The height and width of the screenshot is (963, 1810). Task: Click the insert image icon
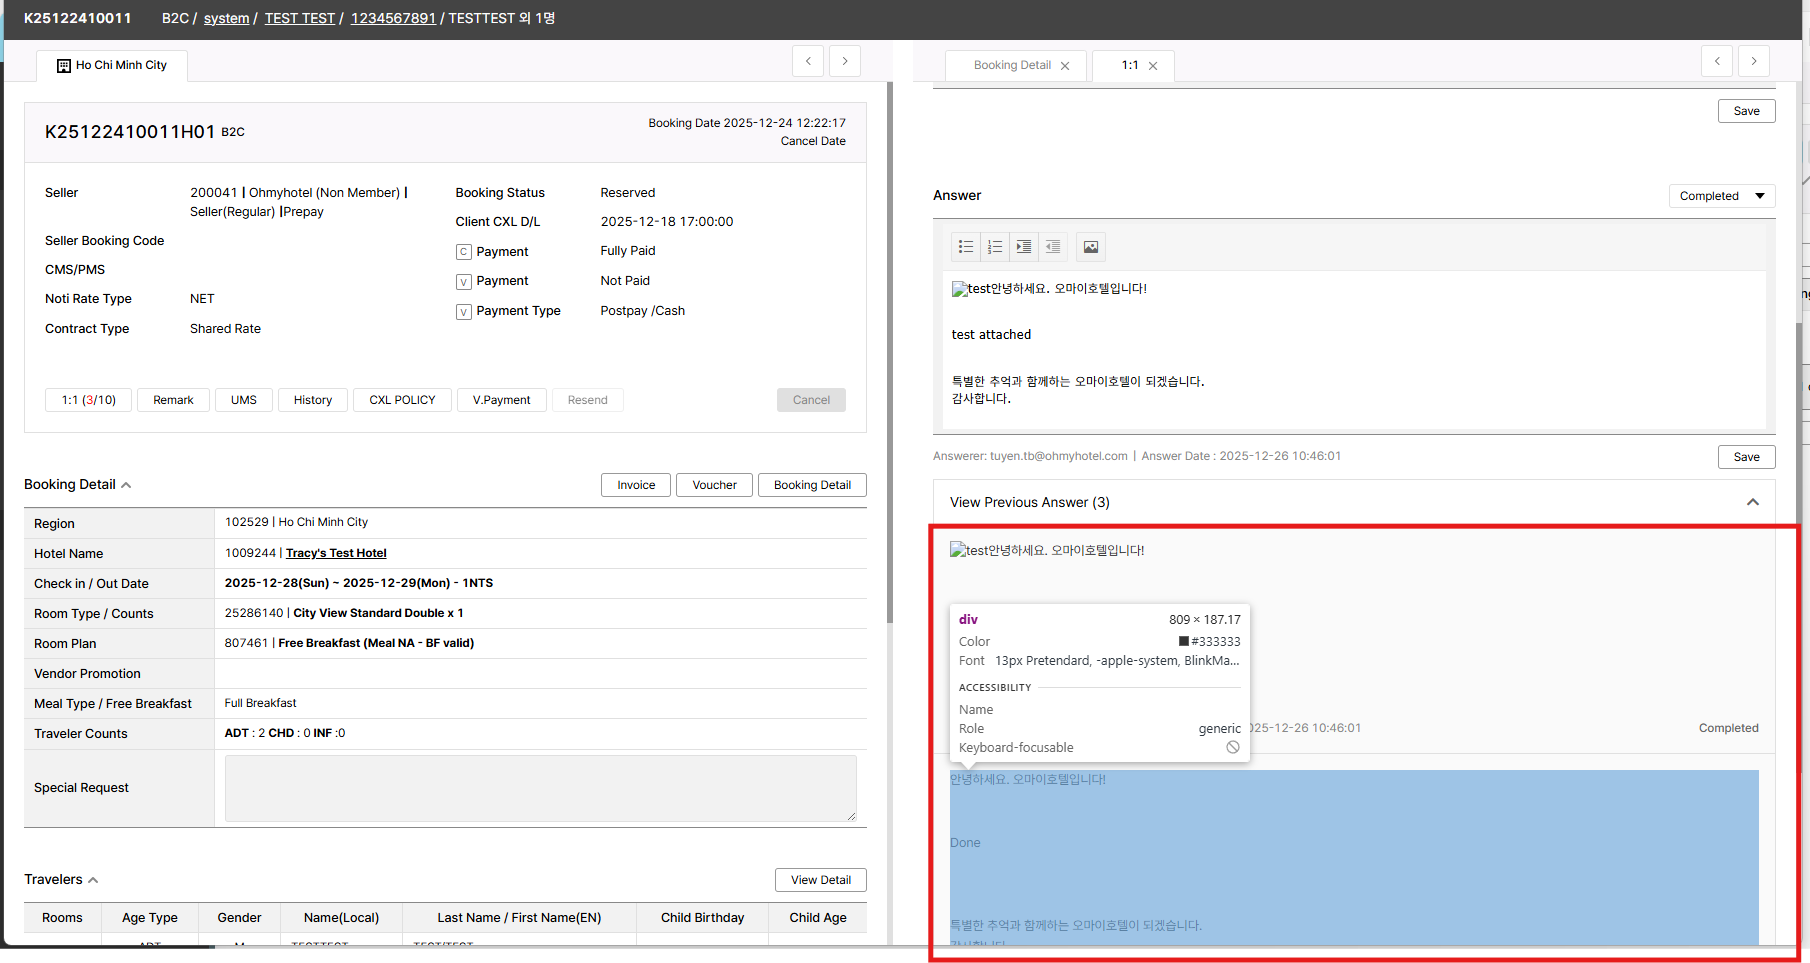(x=1091, y=247)
